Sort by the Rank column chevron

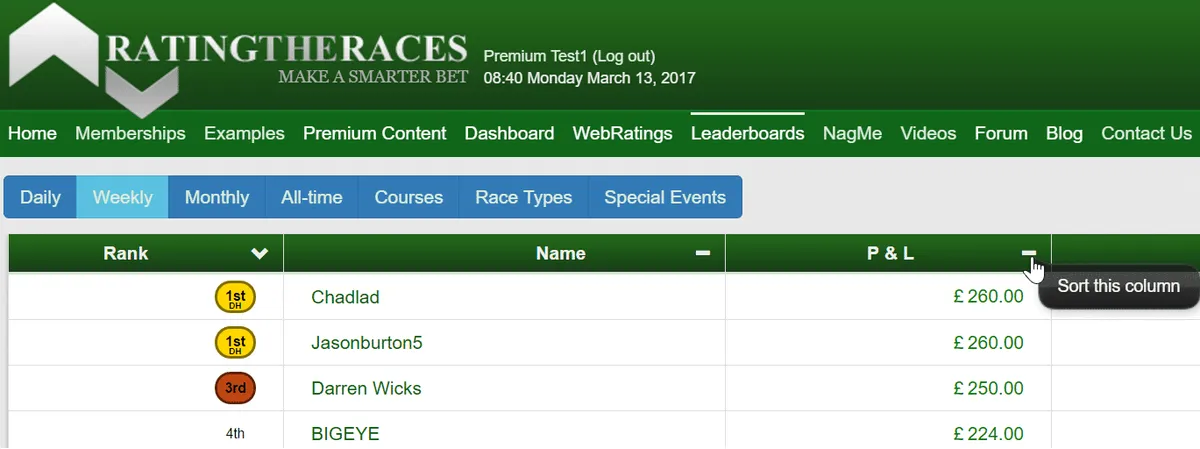(260, 254)
